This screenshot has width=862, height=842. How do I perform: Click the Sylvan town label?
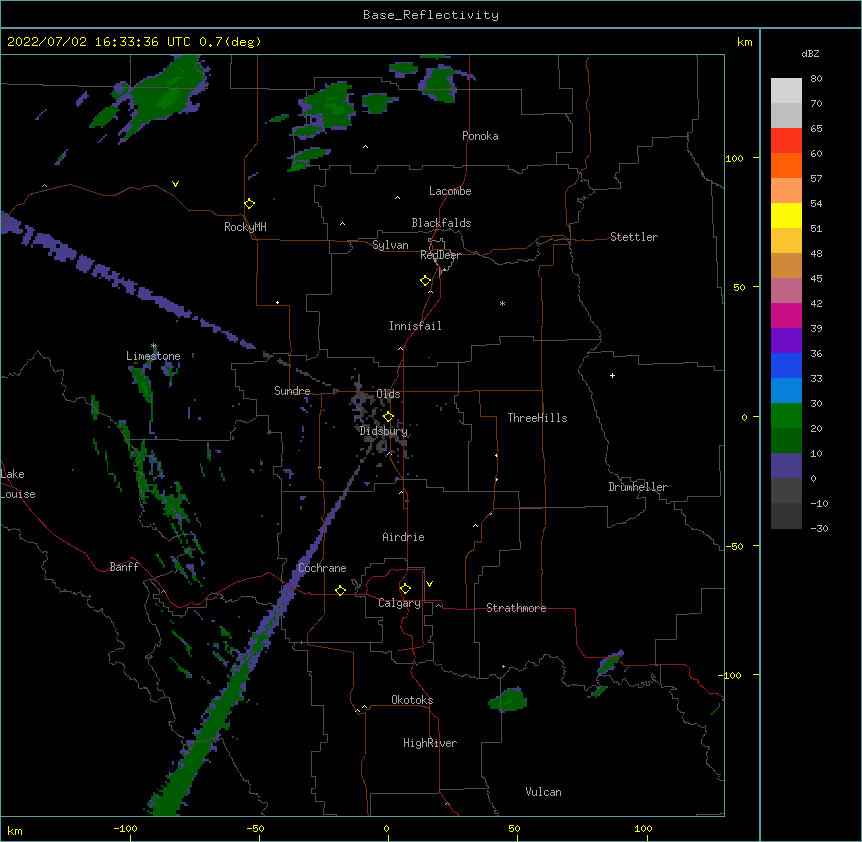point(390,245)
